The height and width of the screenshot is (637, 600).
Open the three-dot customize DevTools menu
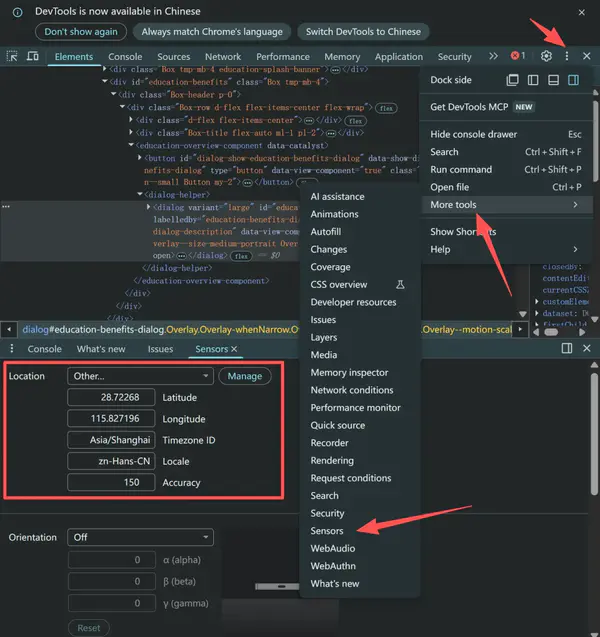pyautogui.click(x=567, y=56)
